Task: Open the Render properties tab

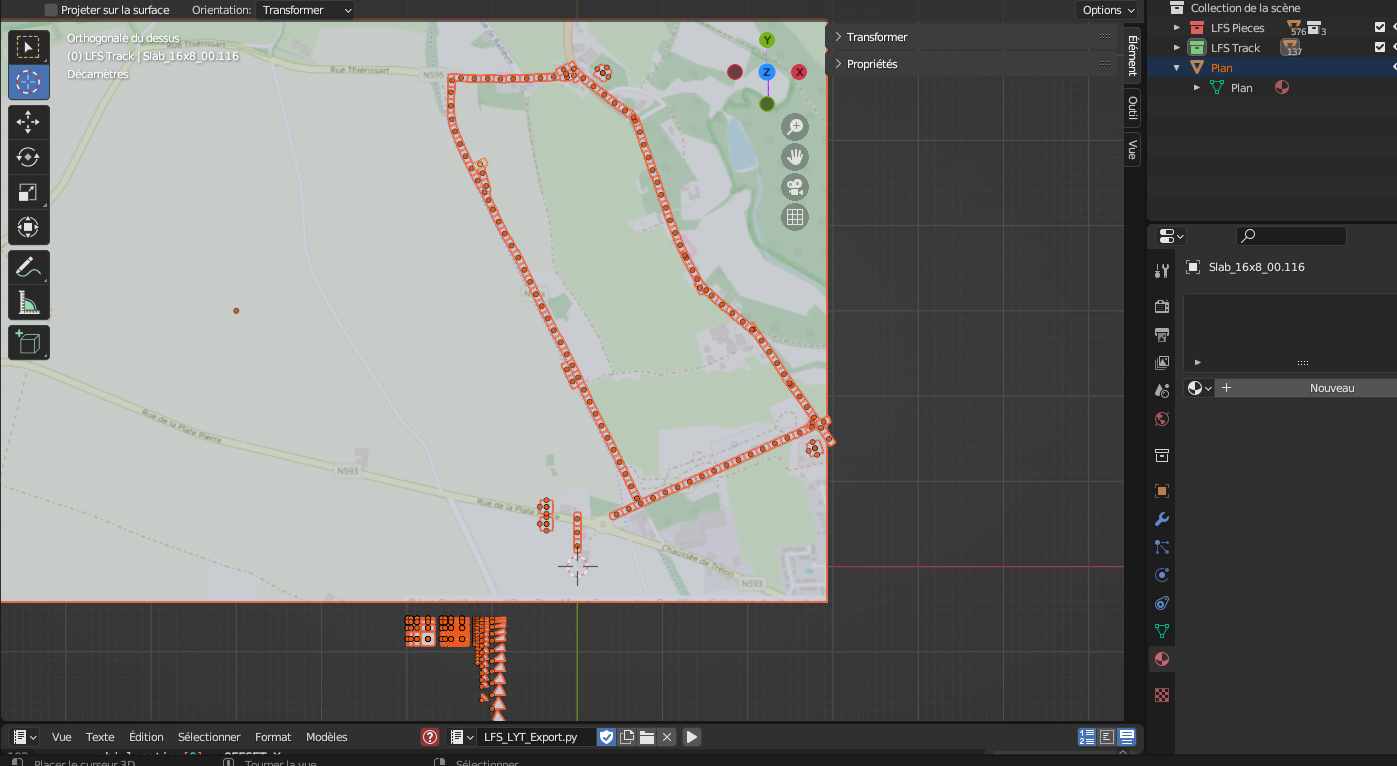Action: 1162,307
